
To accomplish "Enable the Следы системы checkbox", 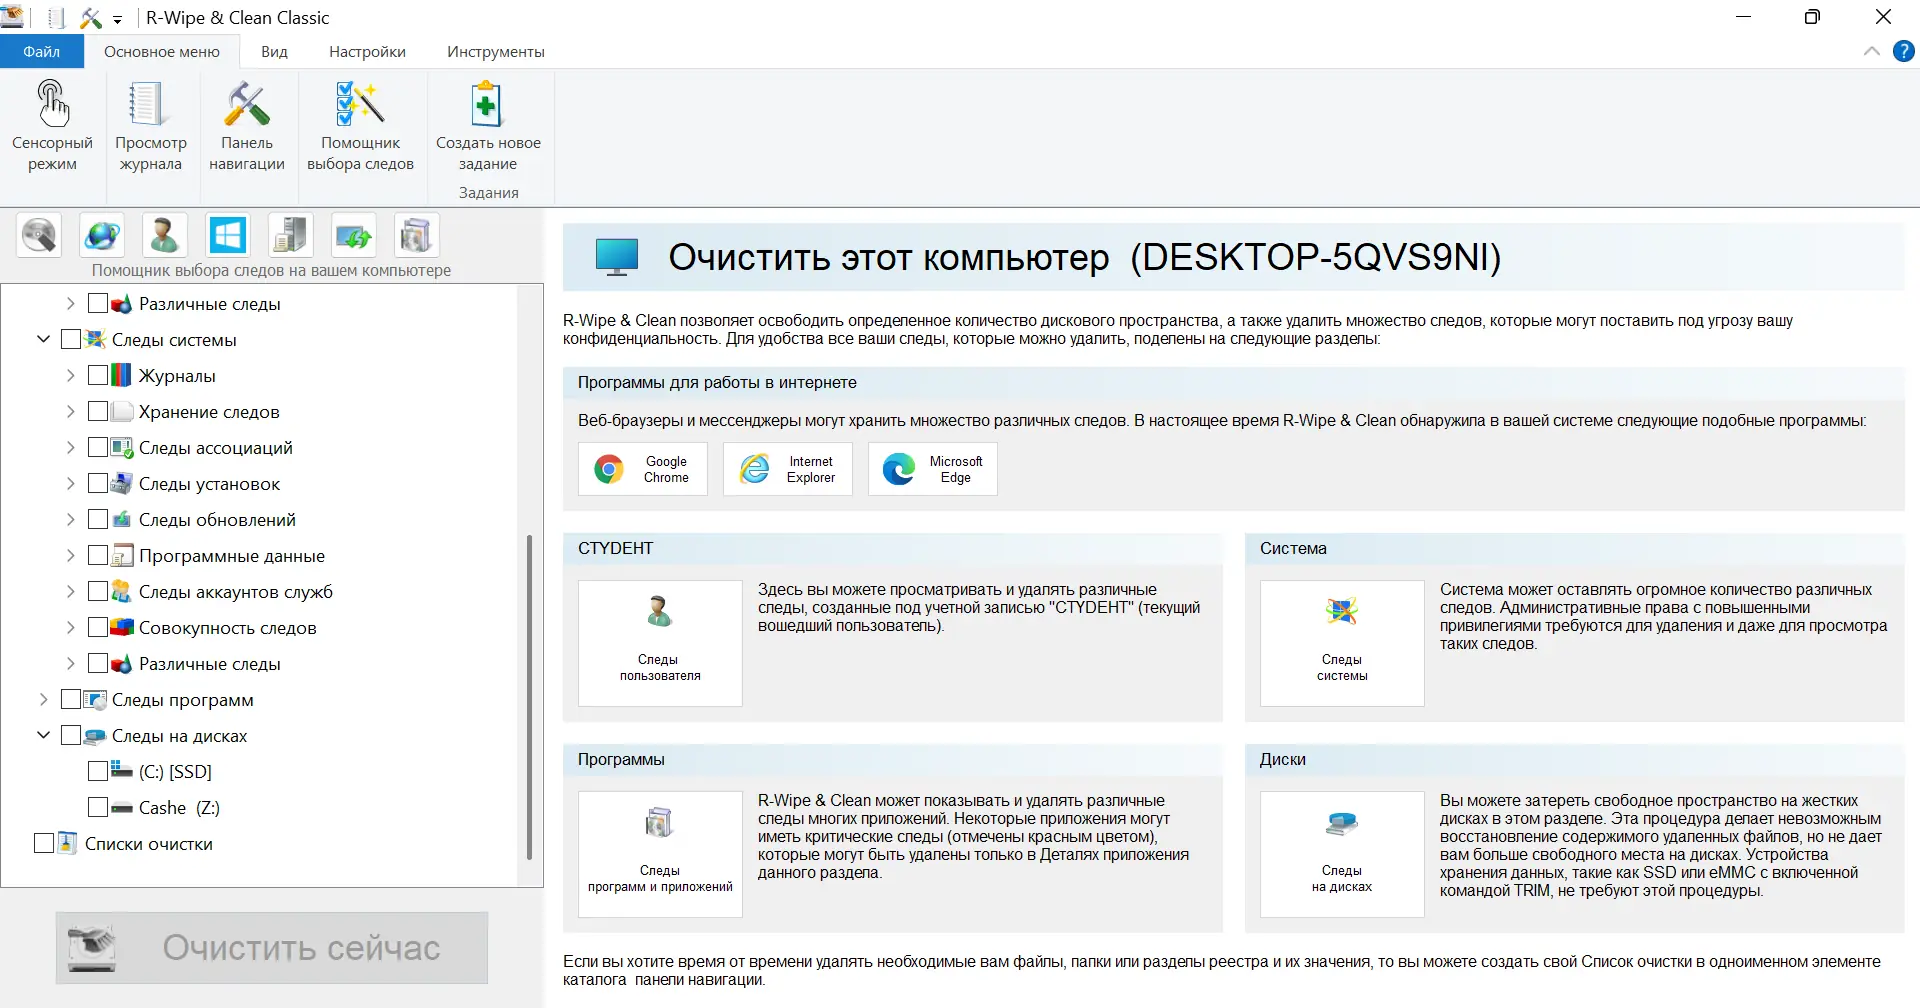I will click(70, 338).
